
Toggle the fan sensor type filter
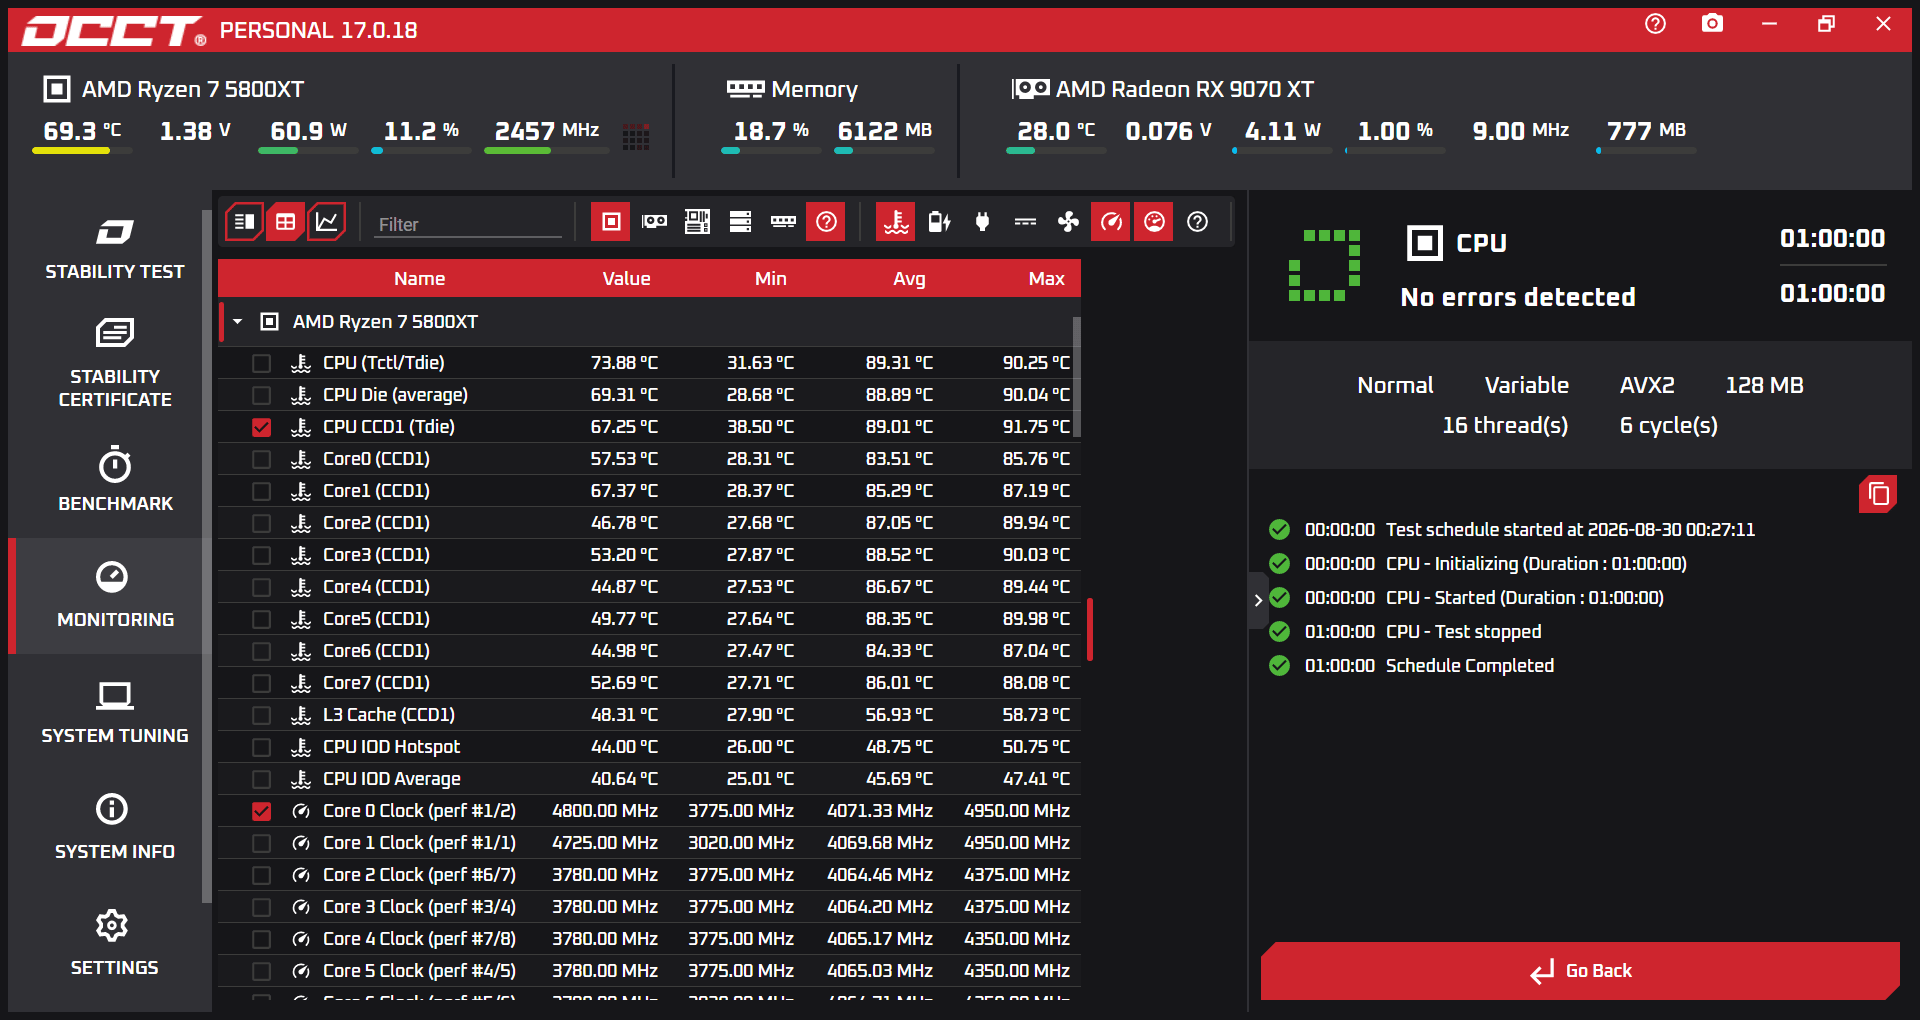click(1068, 222)
